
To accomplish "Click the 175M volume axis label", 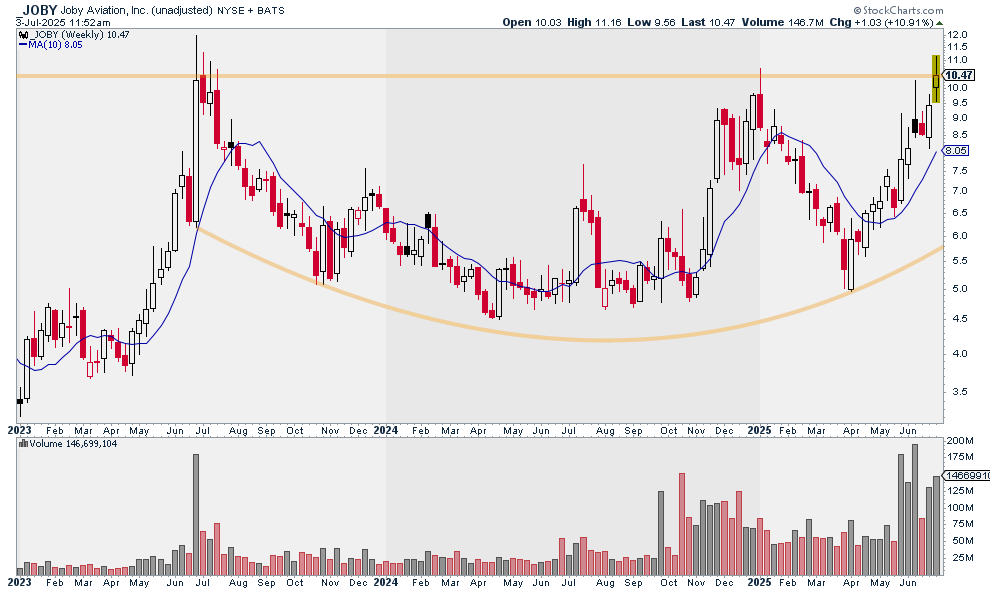I will [x=960, y=457].
